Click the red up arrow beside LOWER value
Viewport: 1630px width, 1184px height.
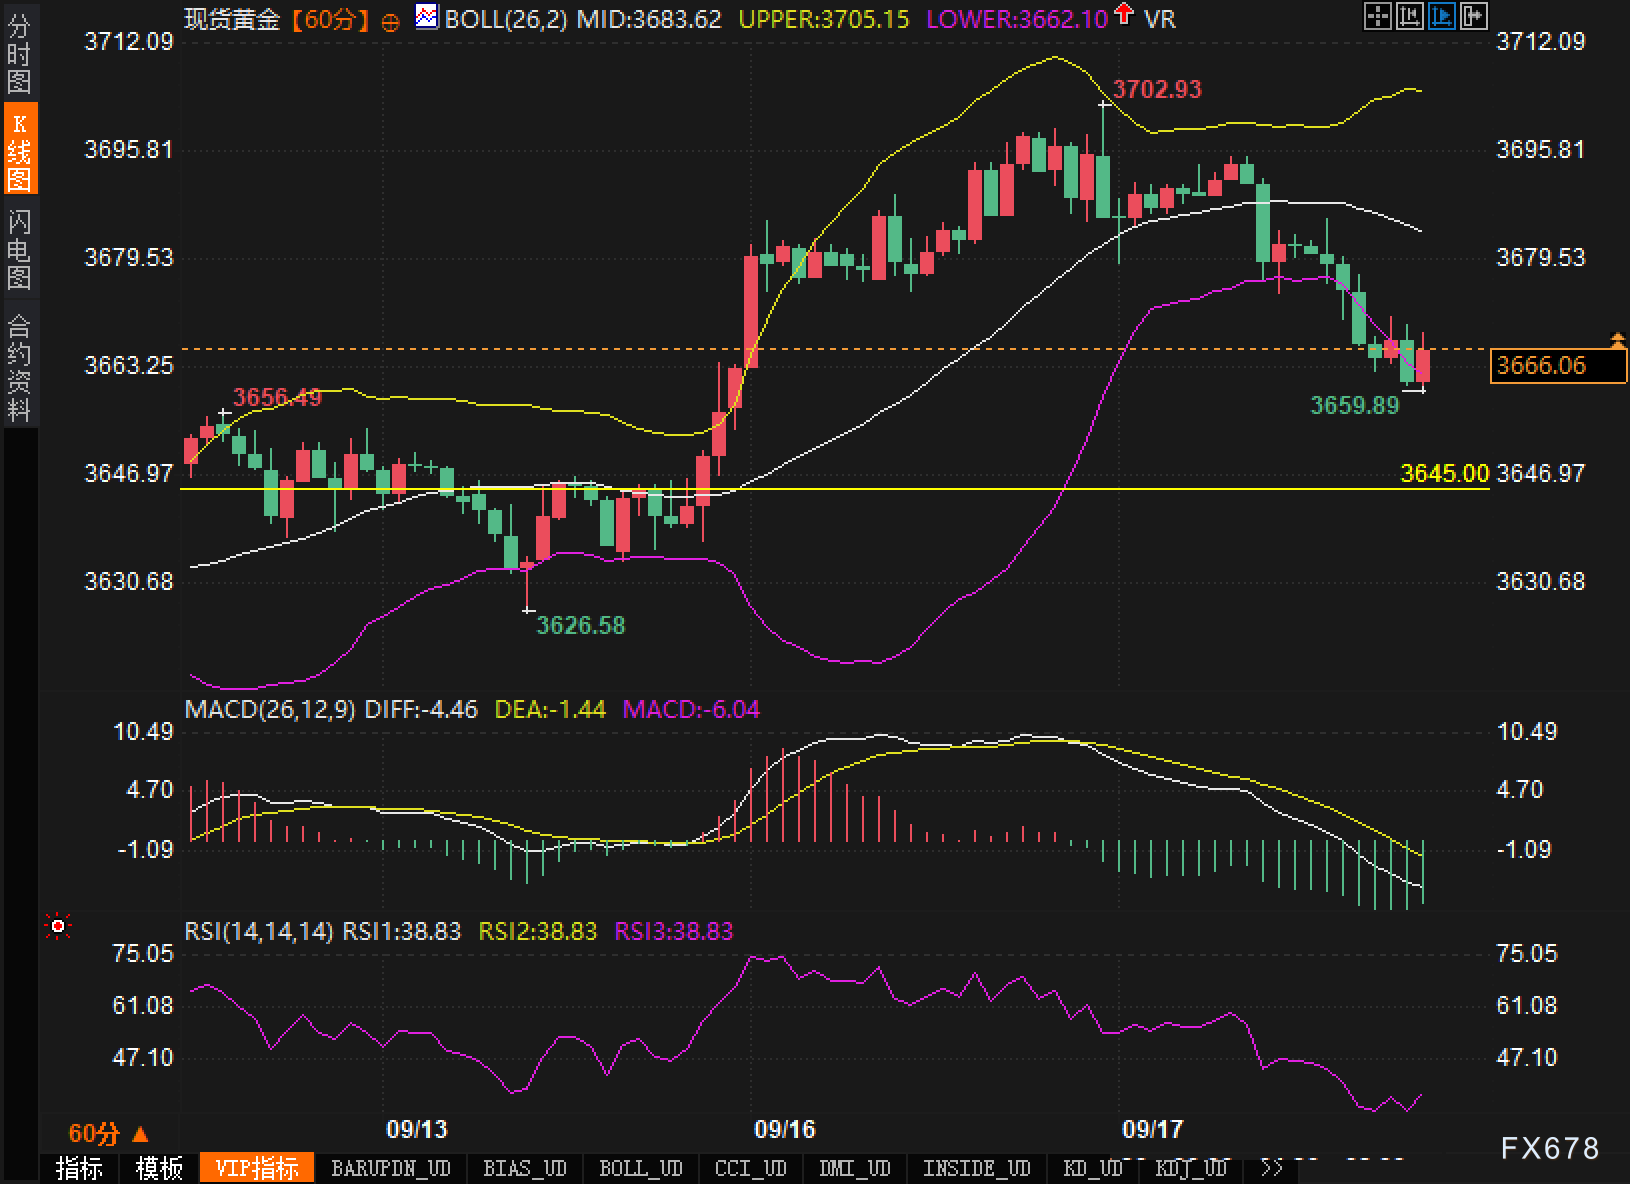point(1125,15)
